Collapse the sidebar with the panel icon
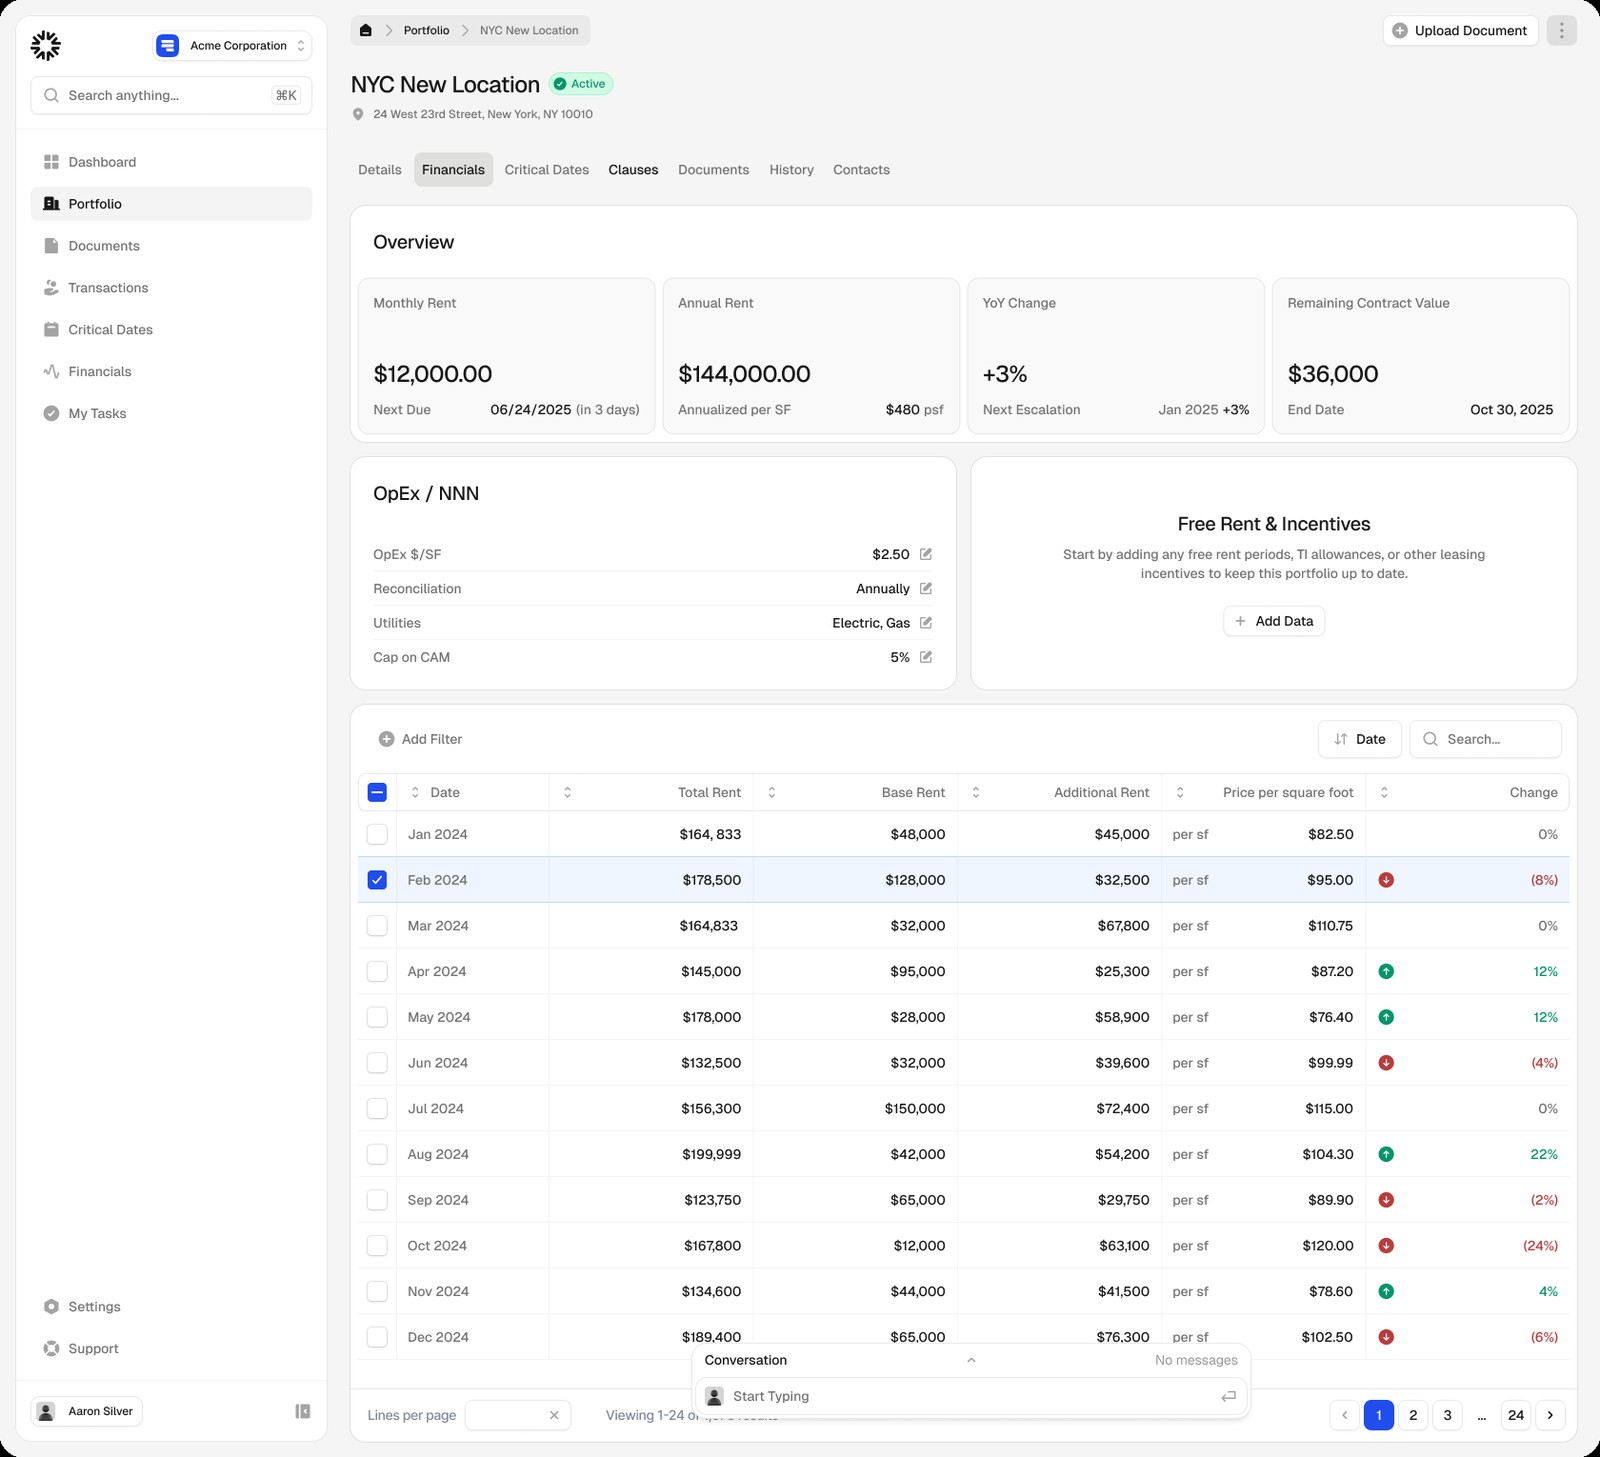The image size is (1600, 1457). [303, 1411]
